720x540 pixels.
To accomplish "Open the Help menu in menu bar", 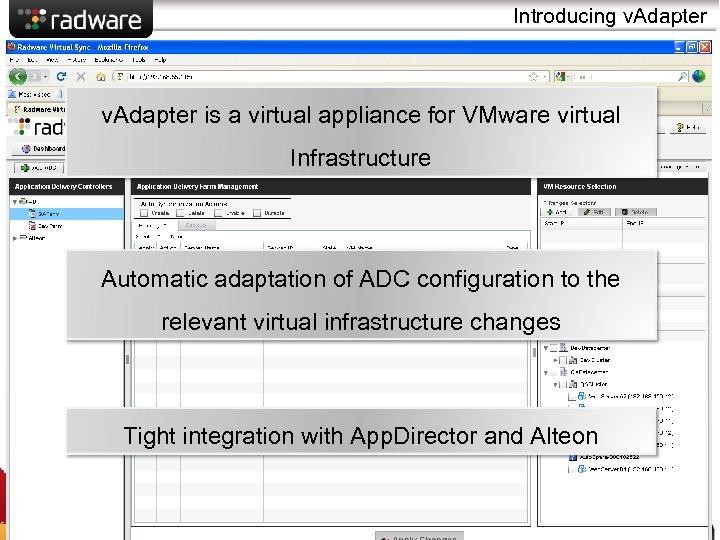I will point(160,60).
